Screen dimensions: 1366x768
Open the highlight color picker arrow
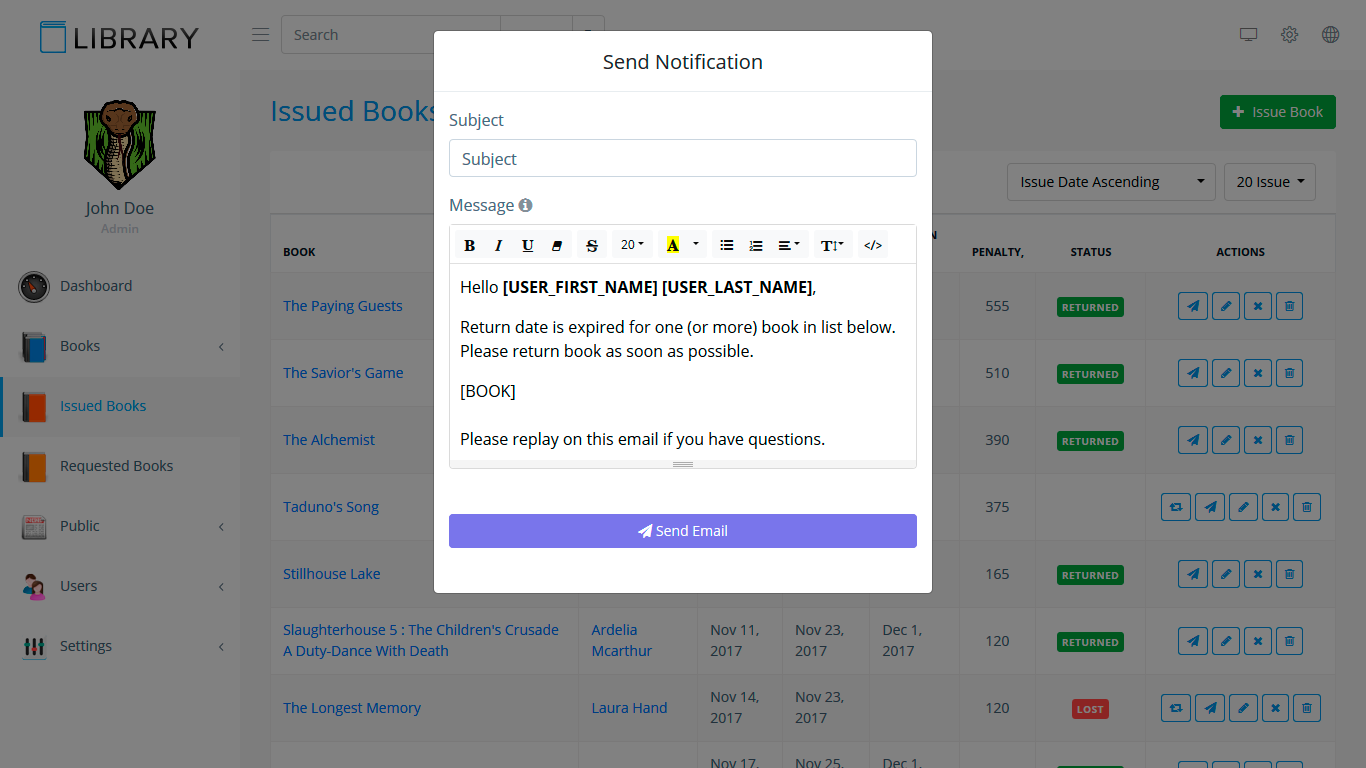tap(696, 245)
